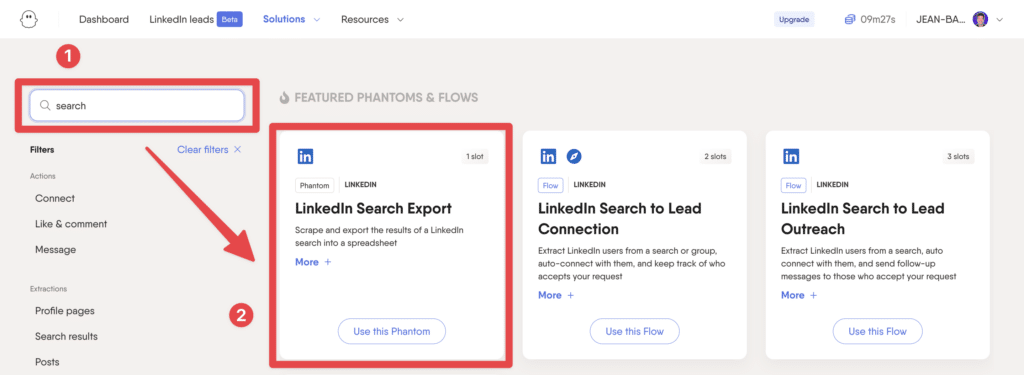Click Use this Flow for Lead Outreach
The image size is (1024, 375).
click(878, 331)
